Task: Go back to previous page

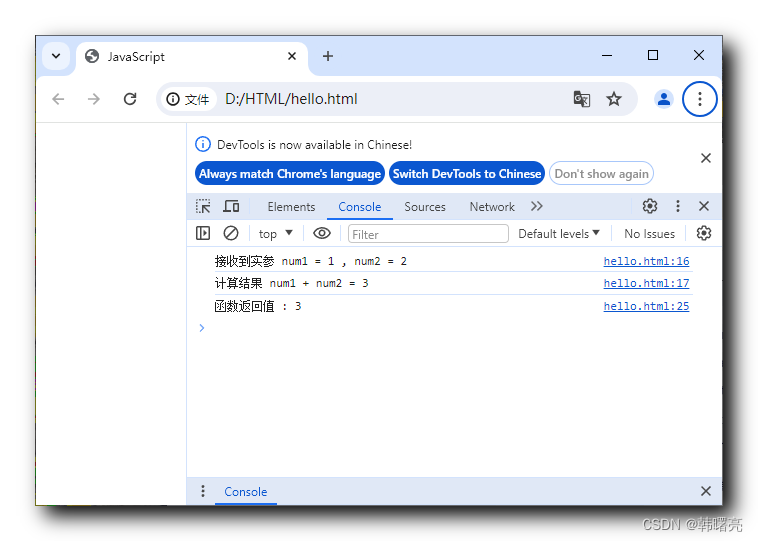Action: click(x=58, y=99)
